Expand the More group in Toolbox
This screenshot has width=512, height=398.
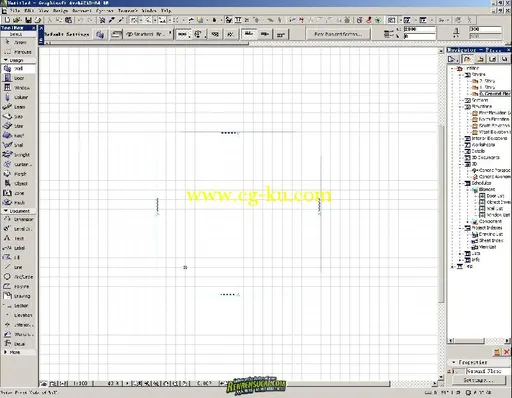[5, 352]
